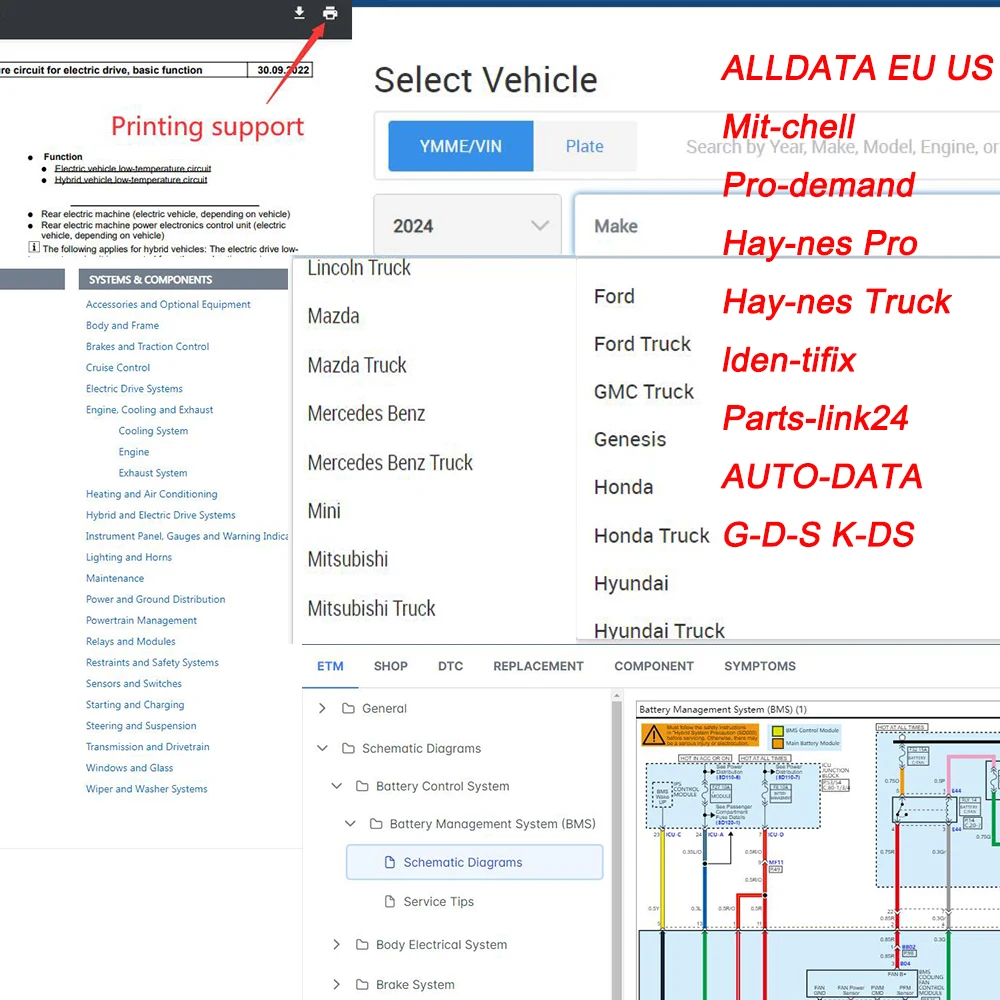Click the Schematic Diagrams document icon
The width and height of the screenshot is (1000, 1000).
coord(390,862)
